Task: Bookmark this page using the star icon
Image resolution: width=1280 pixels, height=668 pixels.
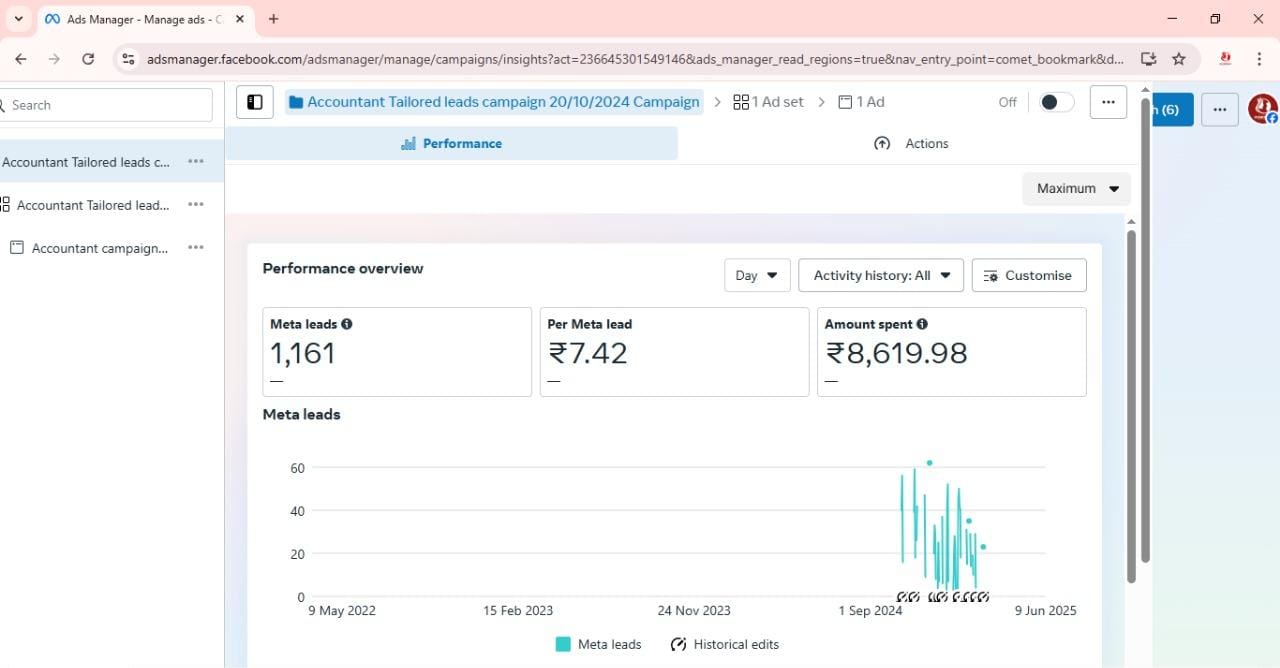Action: (1179, 59)
